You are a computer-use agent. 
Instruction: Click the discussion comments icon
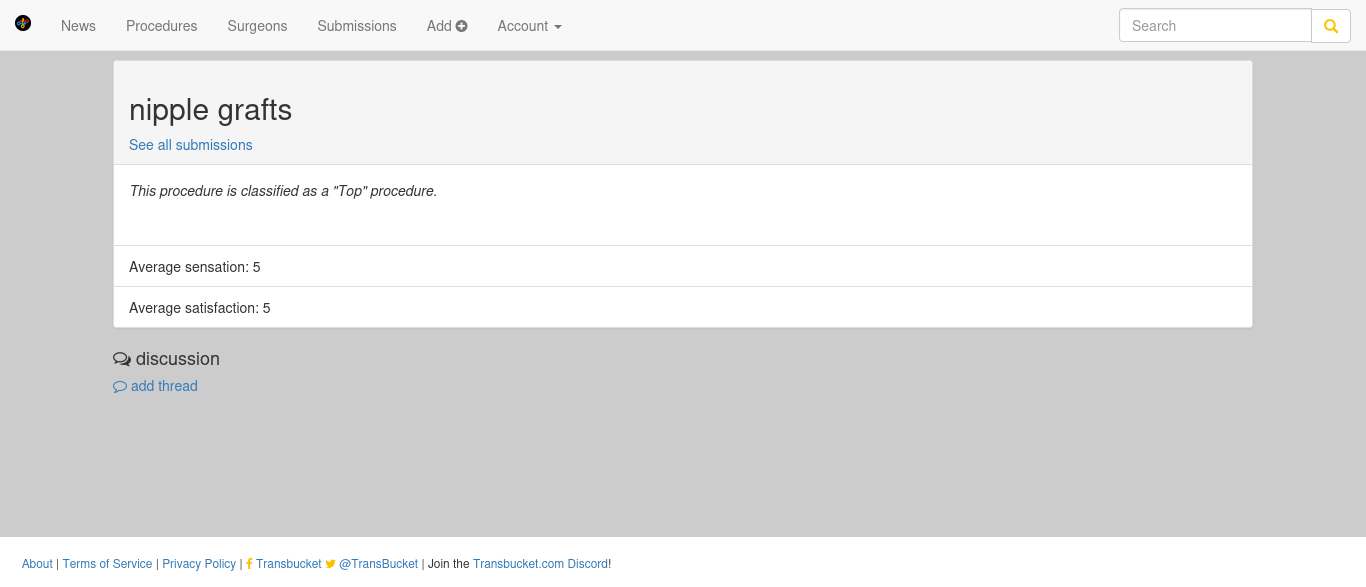tap(122, 359)
